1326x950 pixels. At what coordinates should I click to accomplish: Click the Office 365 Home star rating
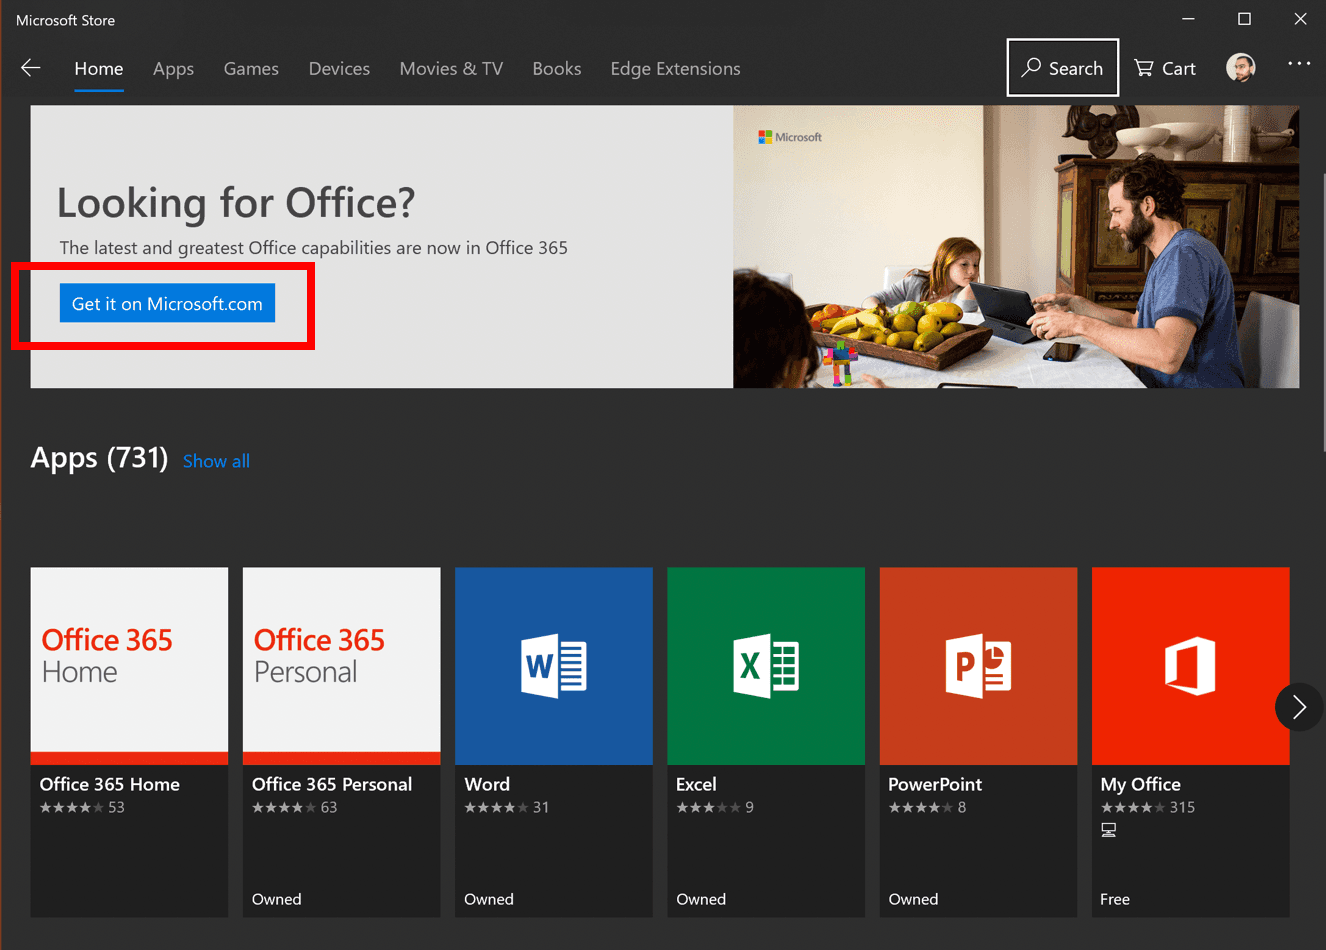(72, 807)
